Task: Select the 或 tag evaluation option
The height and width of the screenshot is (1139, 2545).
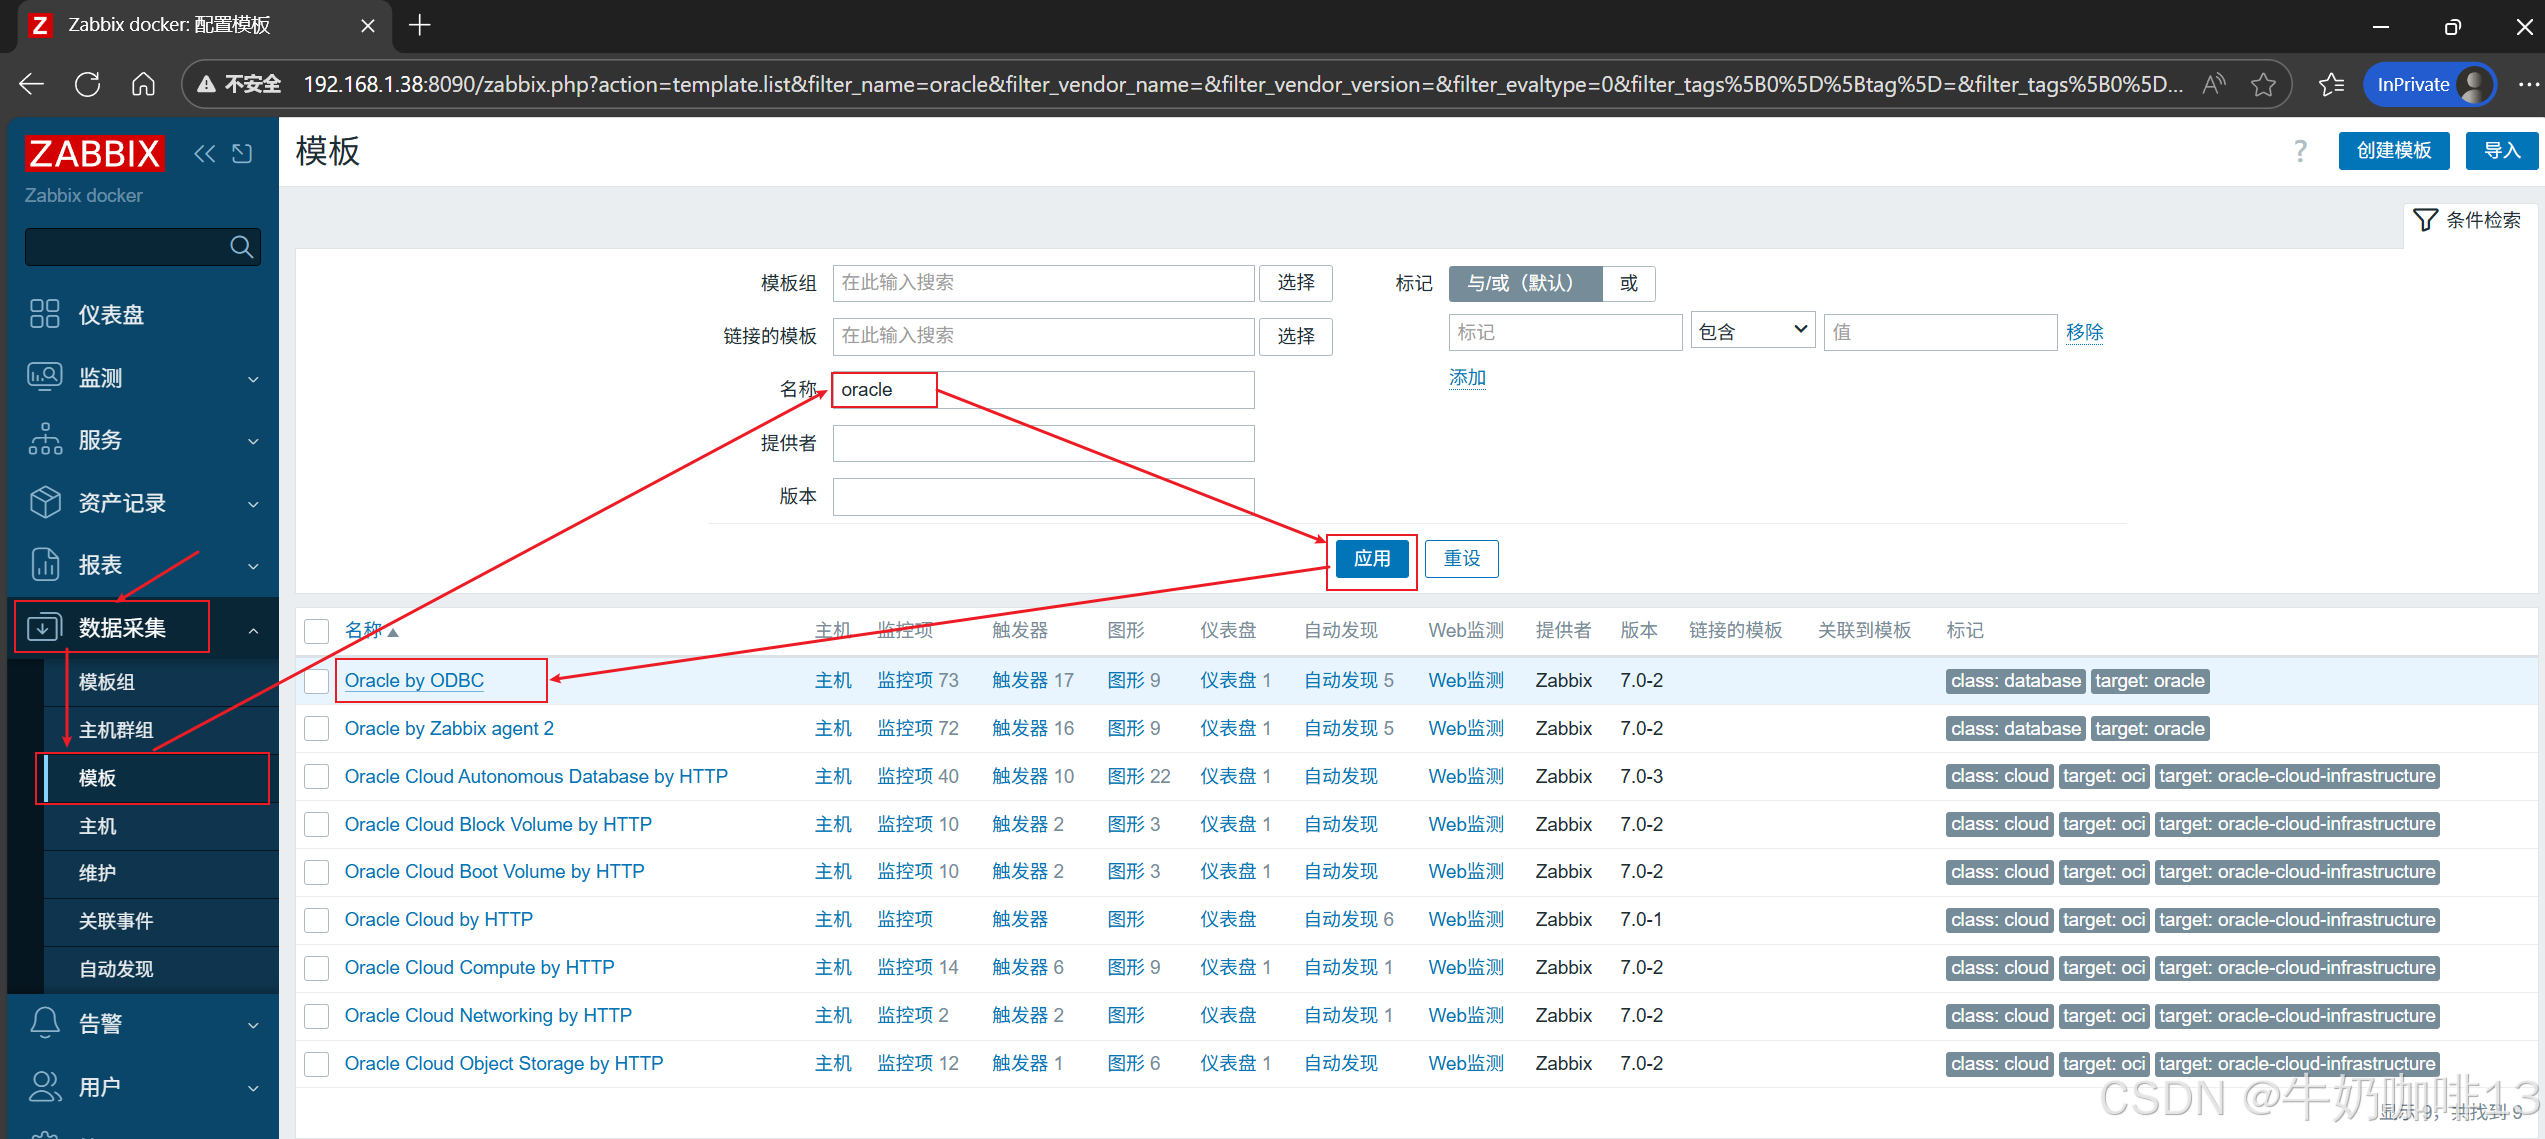Action: 1628,283
